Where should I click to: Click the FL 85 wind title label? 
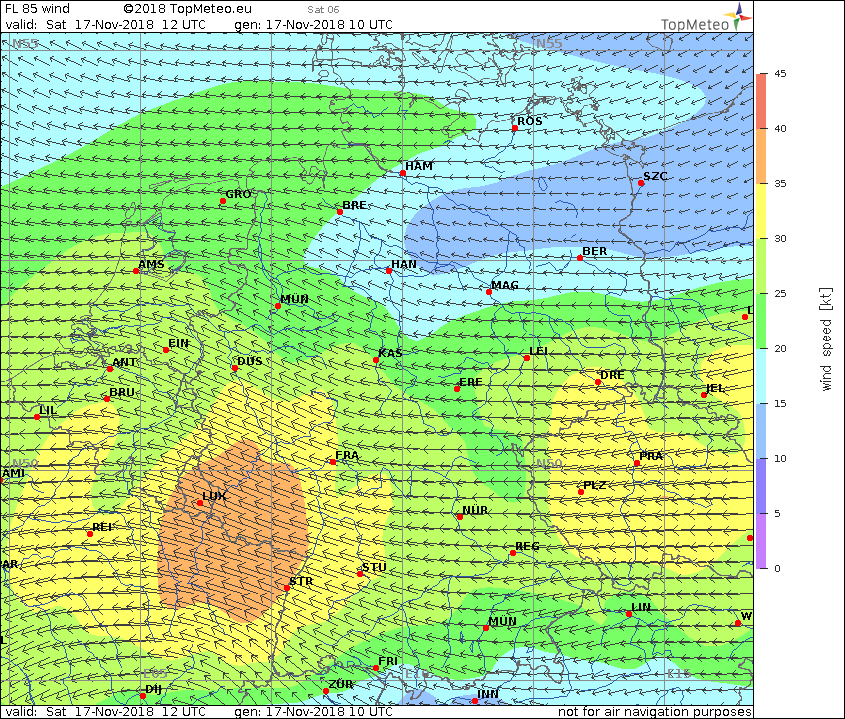point(37,8)
